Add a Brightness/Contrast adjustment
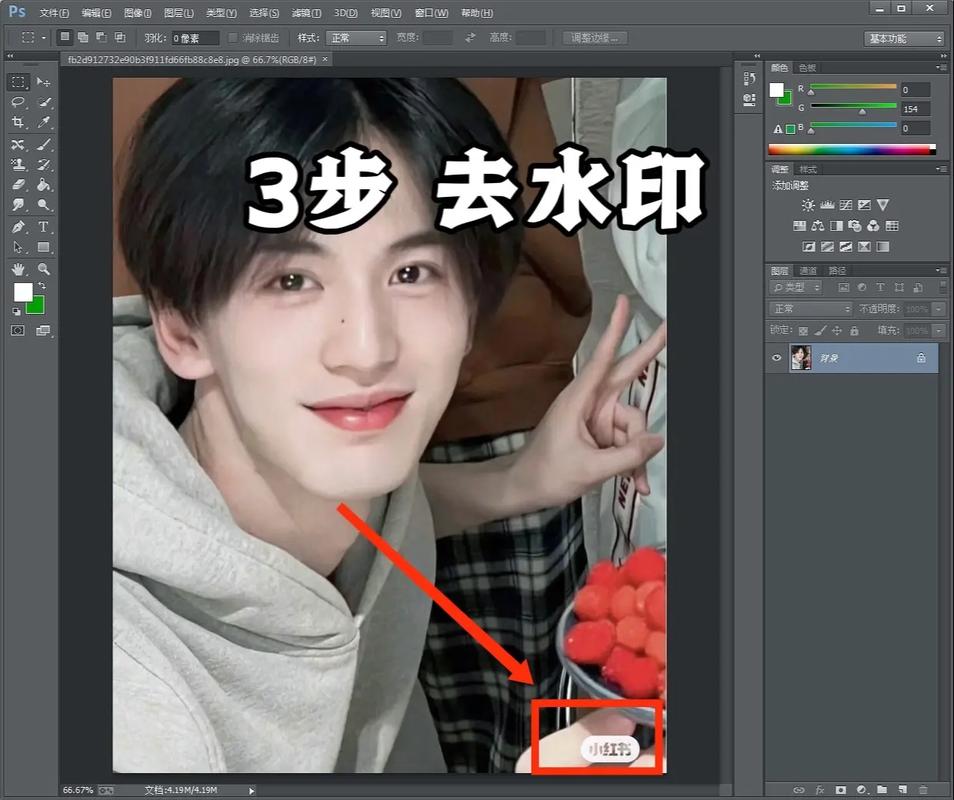 tap(808, 205)
